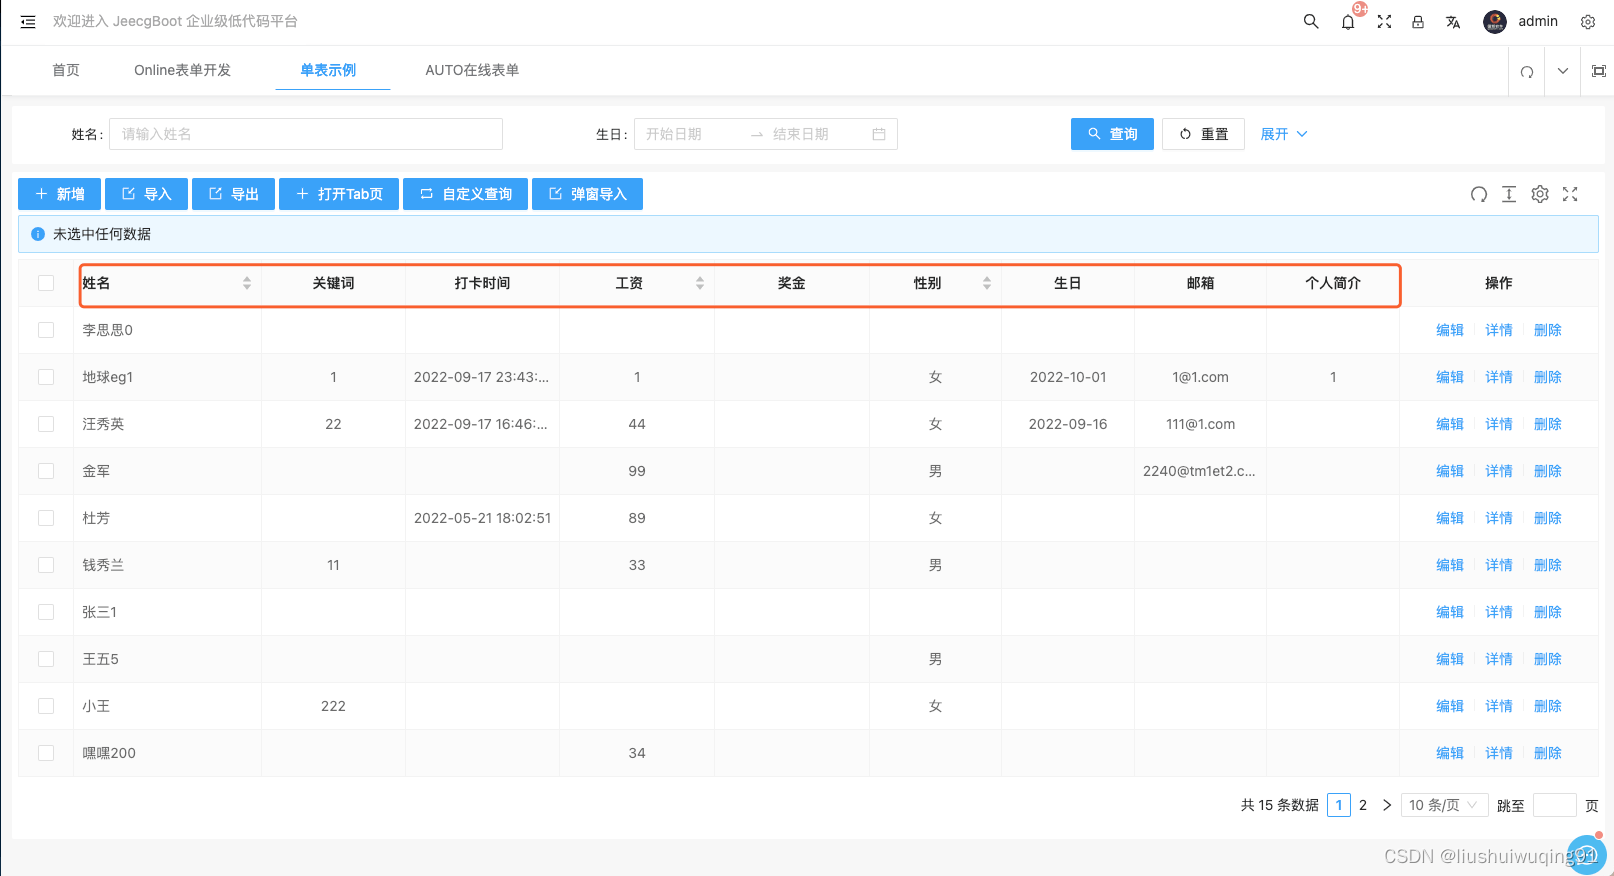Maximize content area tab icon
This screenshot has width=1614, height=876.
click(x=1599, y=71)
